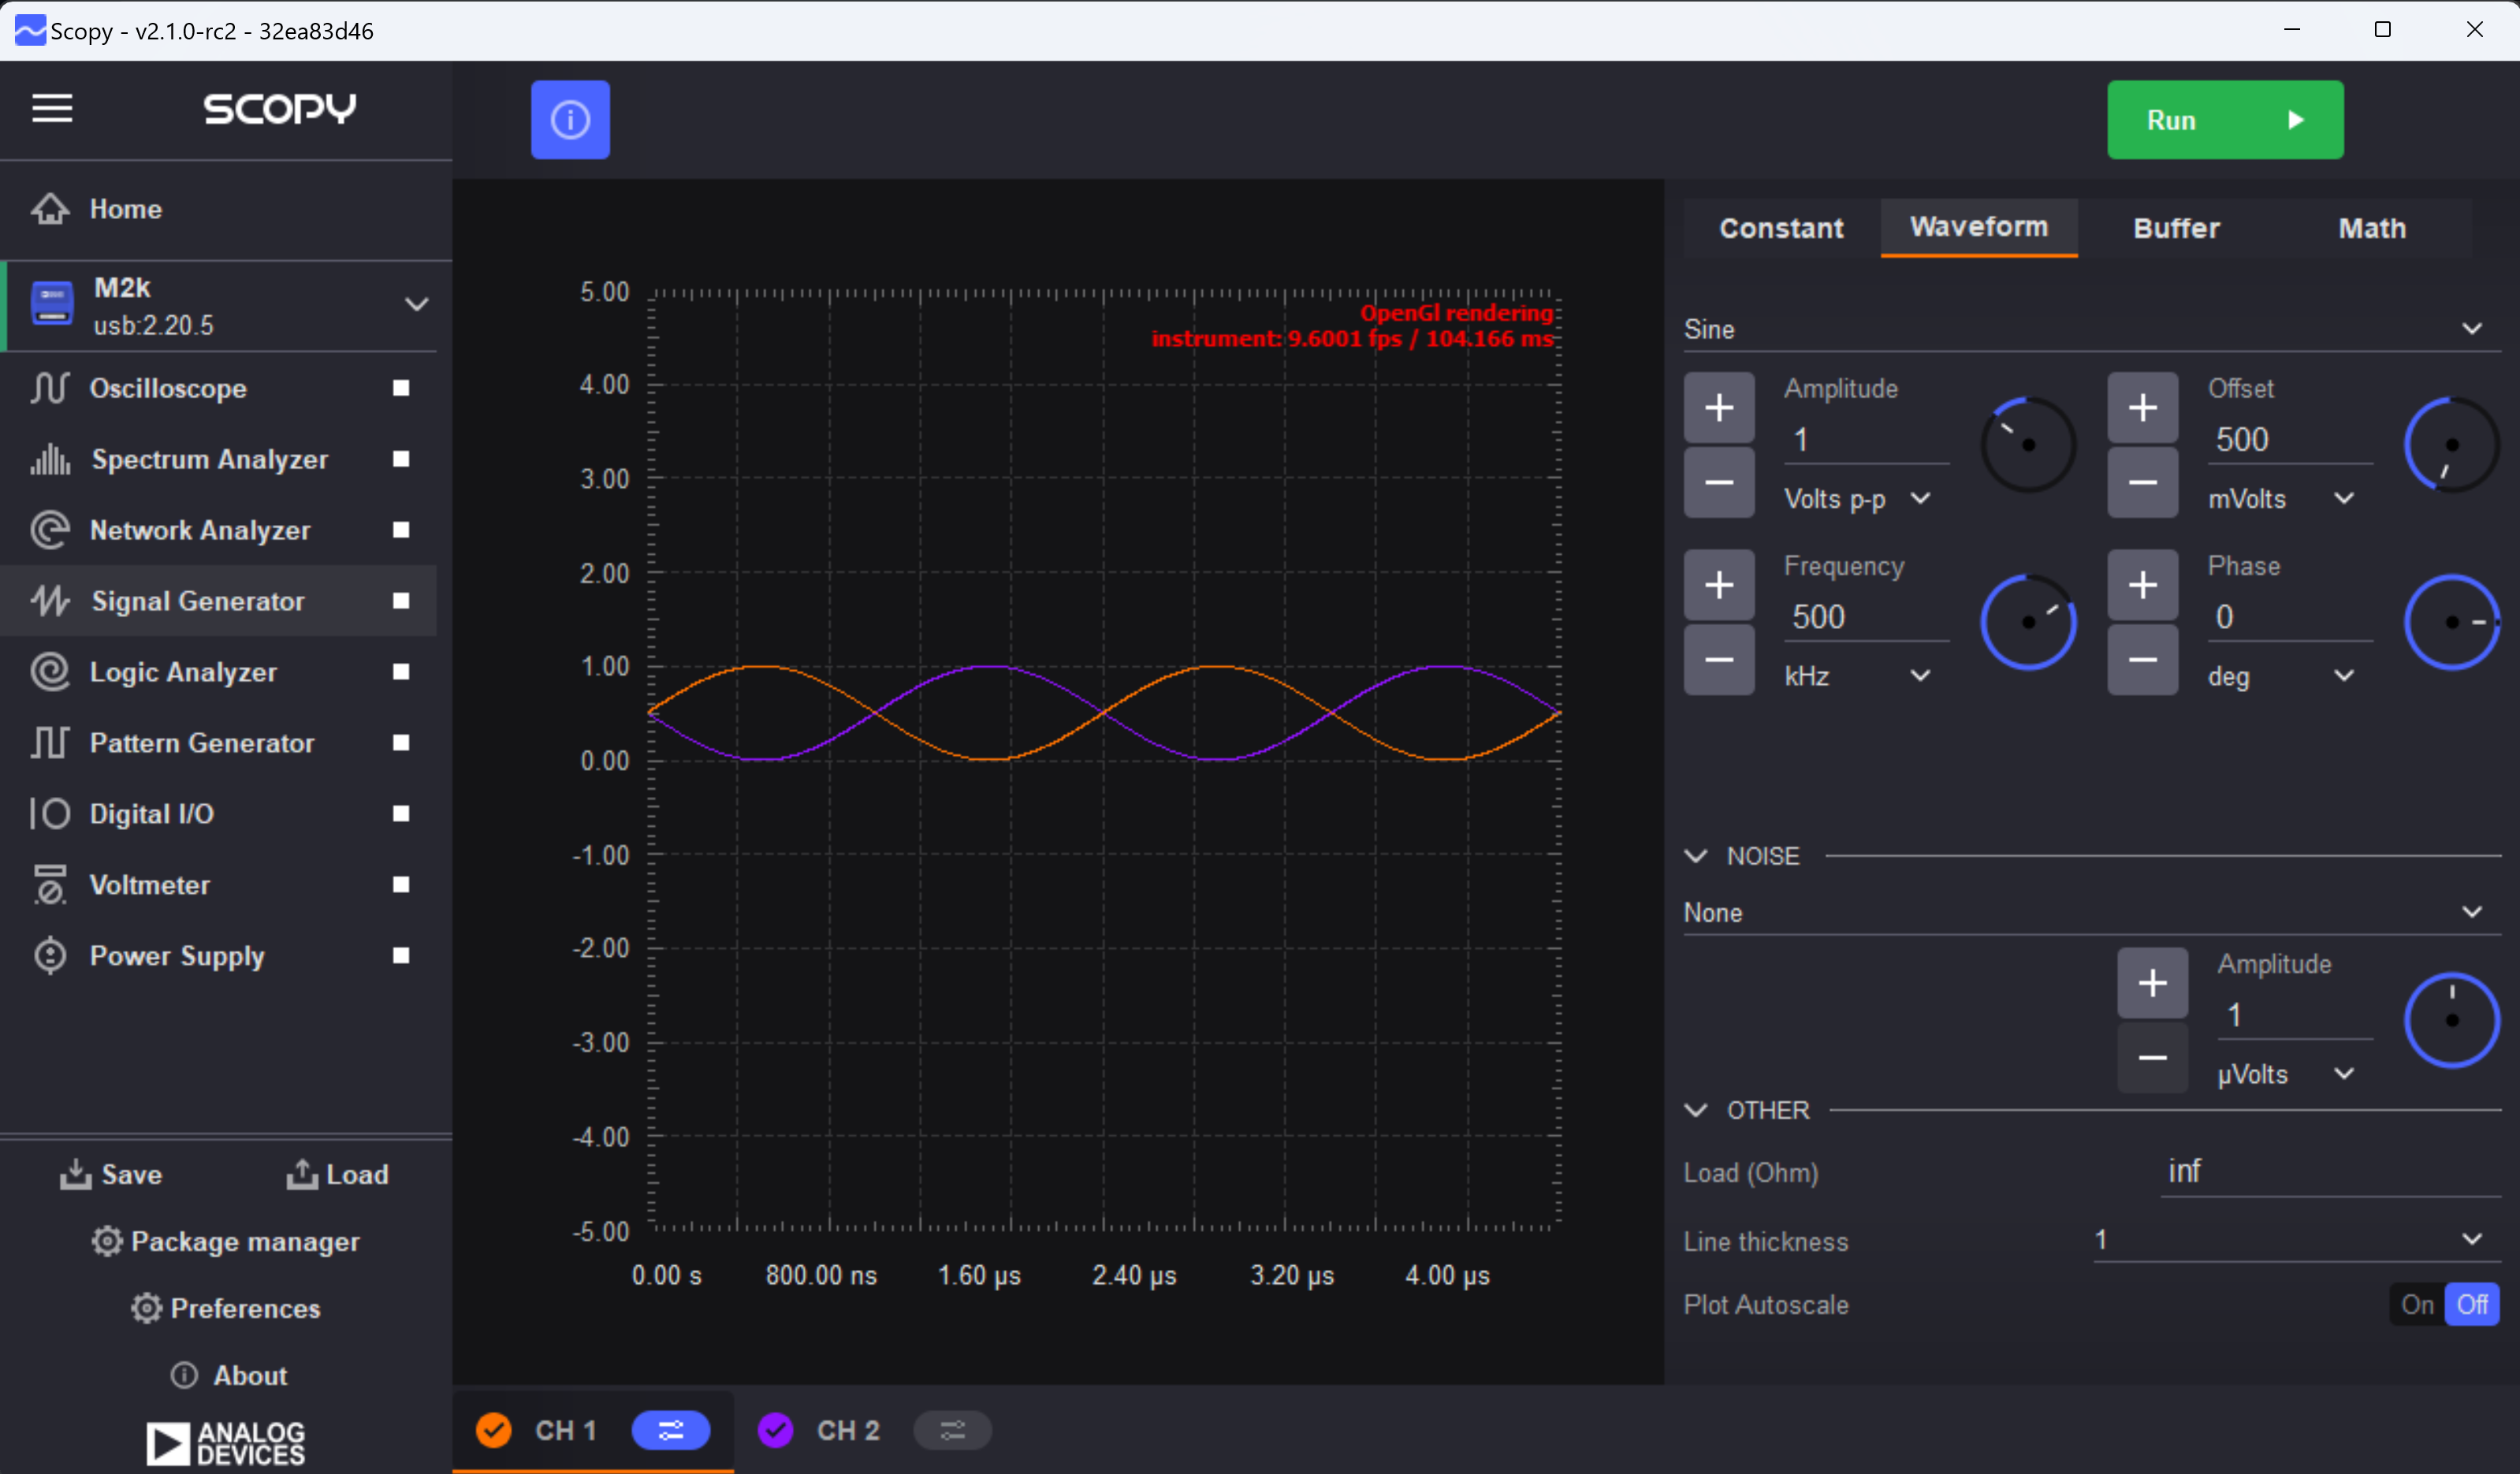
Task: Disable CH 2 channel checkbox
Action: click(x=776, y=1430)
